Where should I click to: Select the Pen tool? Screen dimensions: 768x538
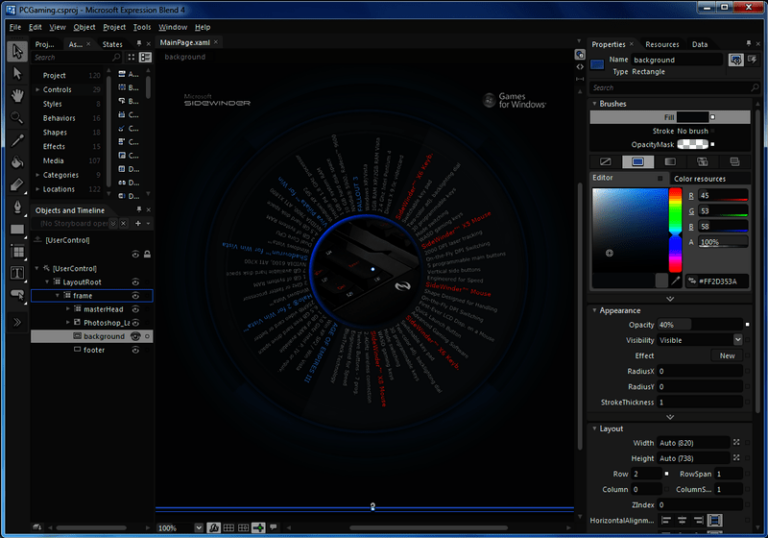(17, 207)
